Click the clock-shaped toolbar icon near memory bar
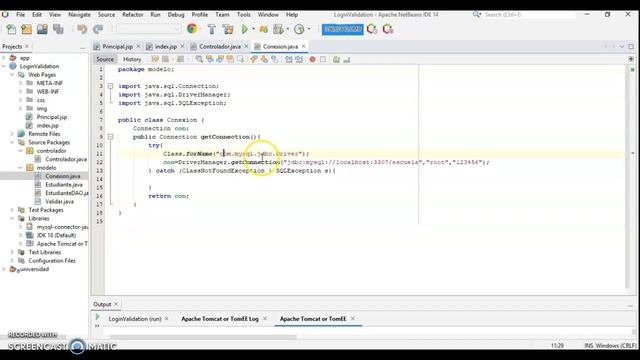The image size is (640, 360). (299, 29)
